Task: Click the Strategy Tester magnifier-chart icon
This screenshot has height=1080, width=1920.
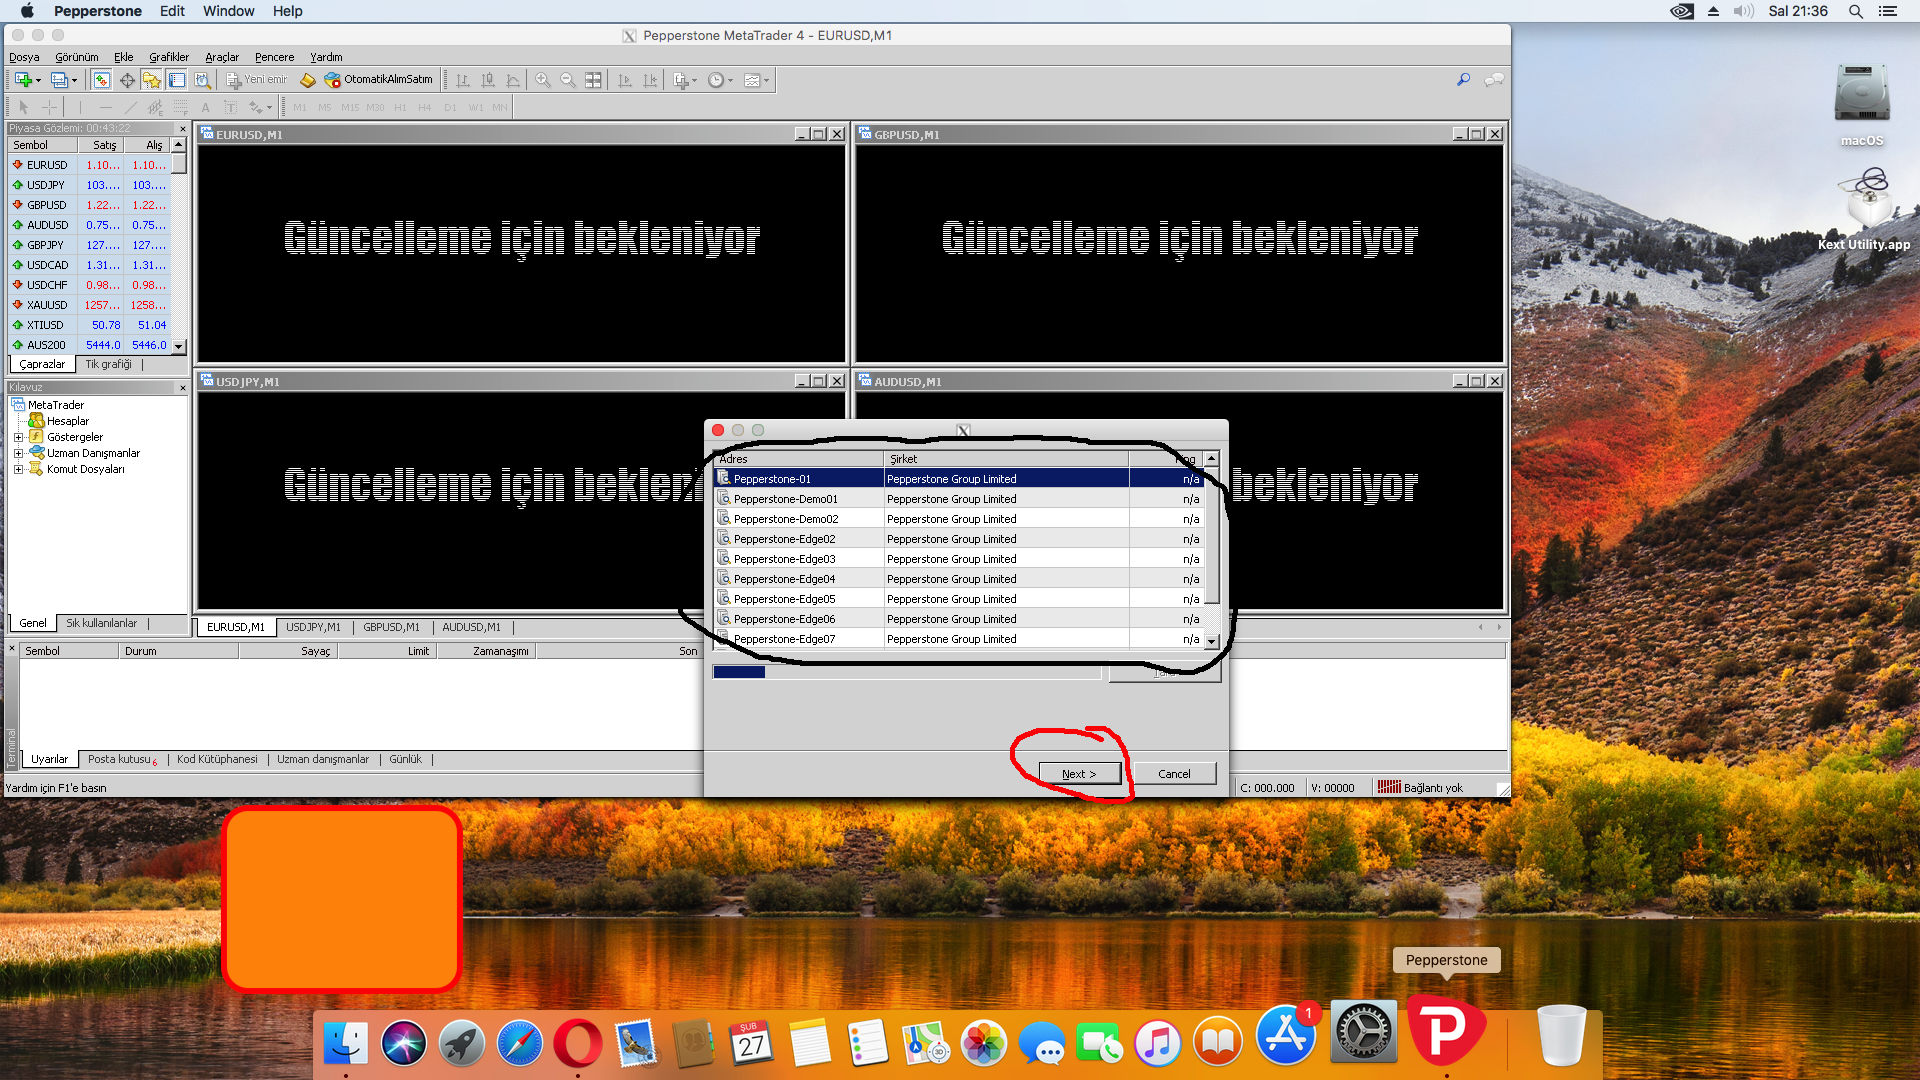Action: click(x=202, y=80)
